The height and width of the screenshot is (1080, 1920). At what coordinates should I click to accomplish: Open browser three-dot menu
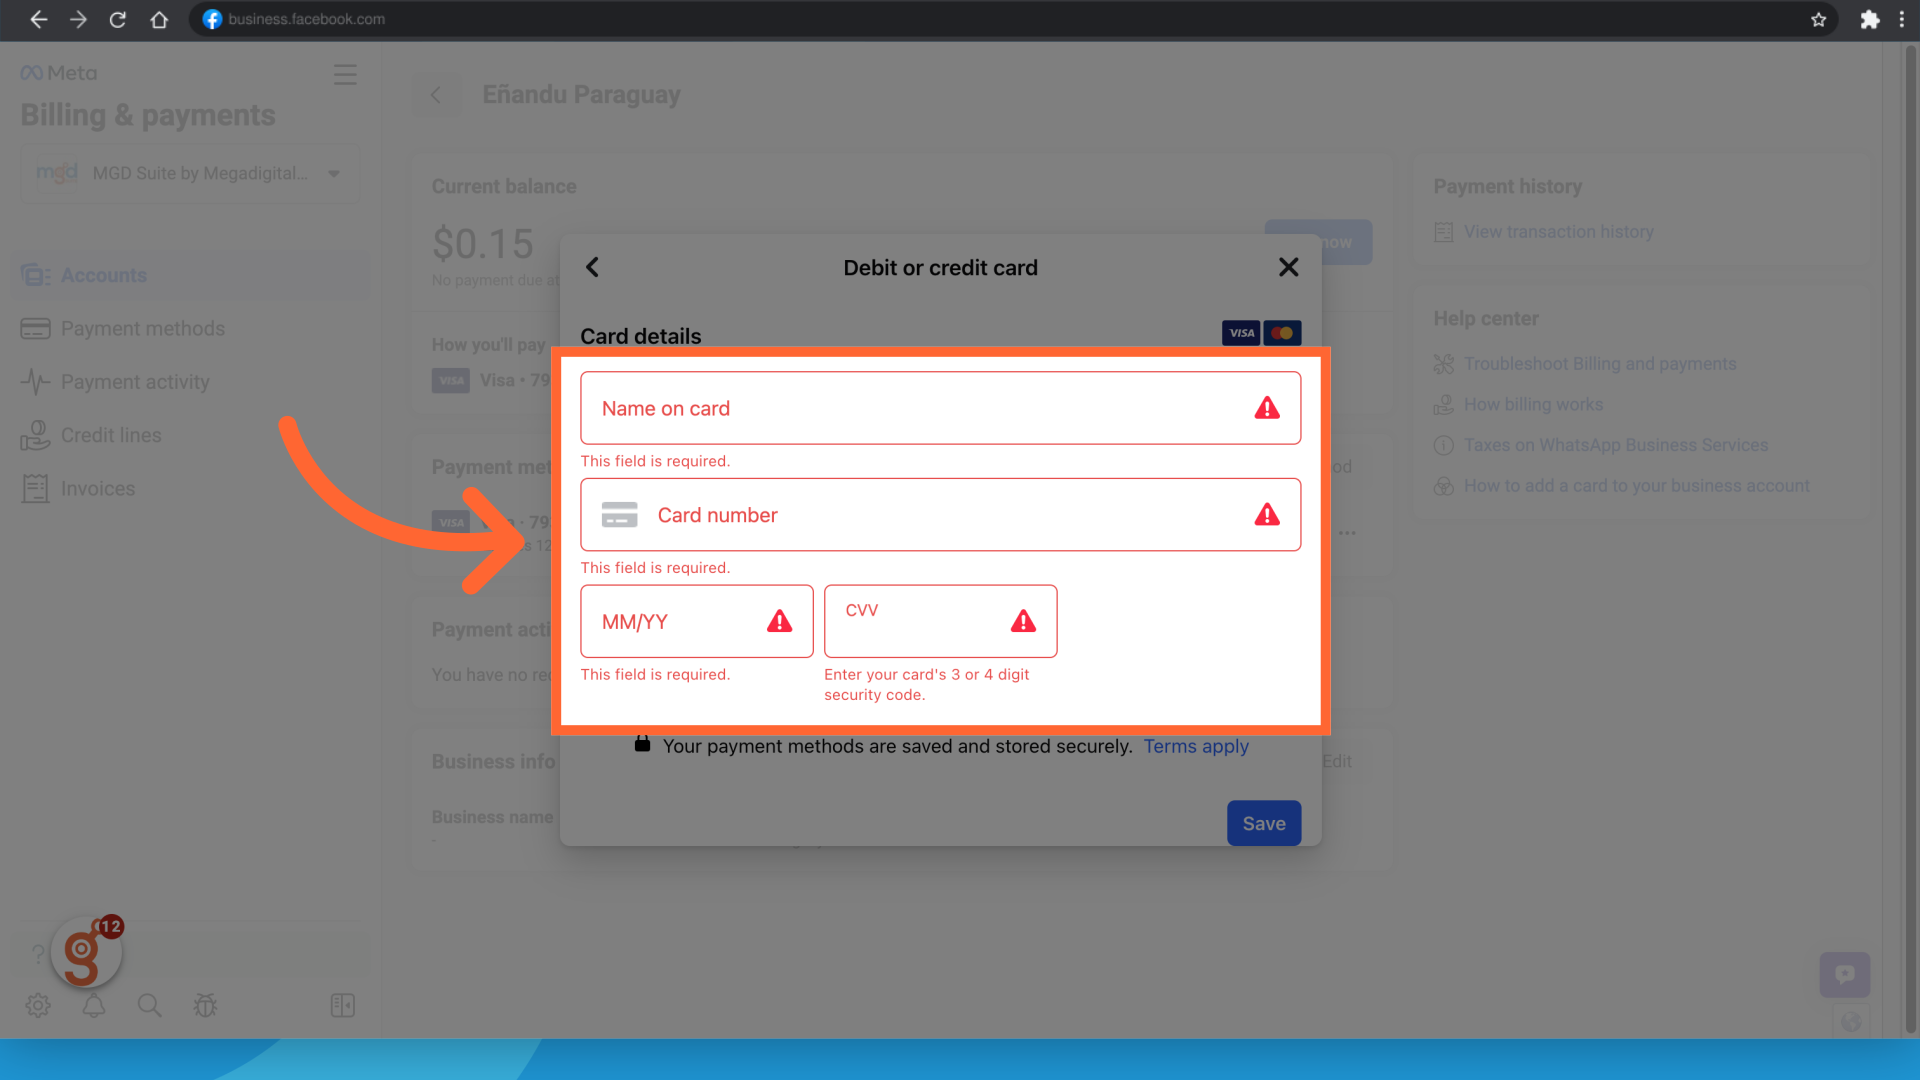tap(1901, 19)
